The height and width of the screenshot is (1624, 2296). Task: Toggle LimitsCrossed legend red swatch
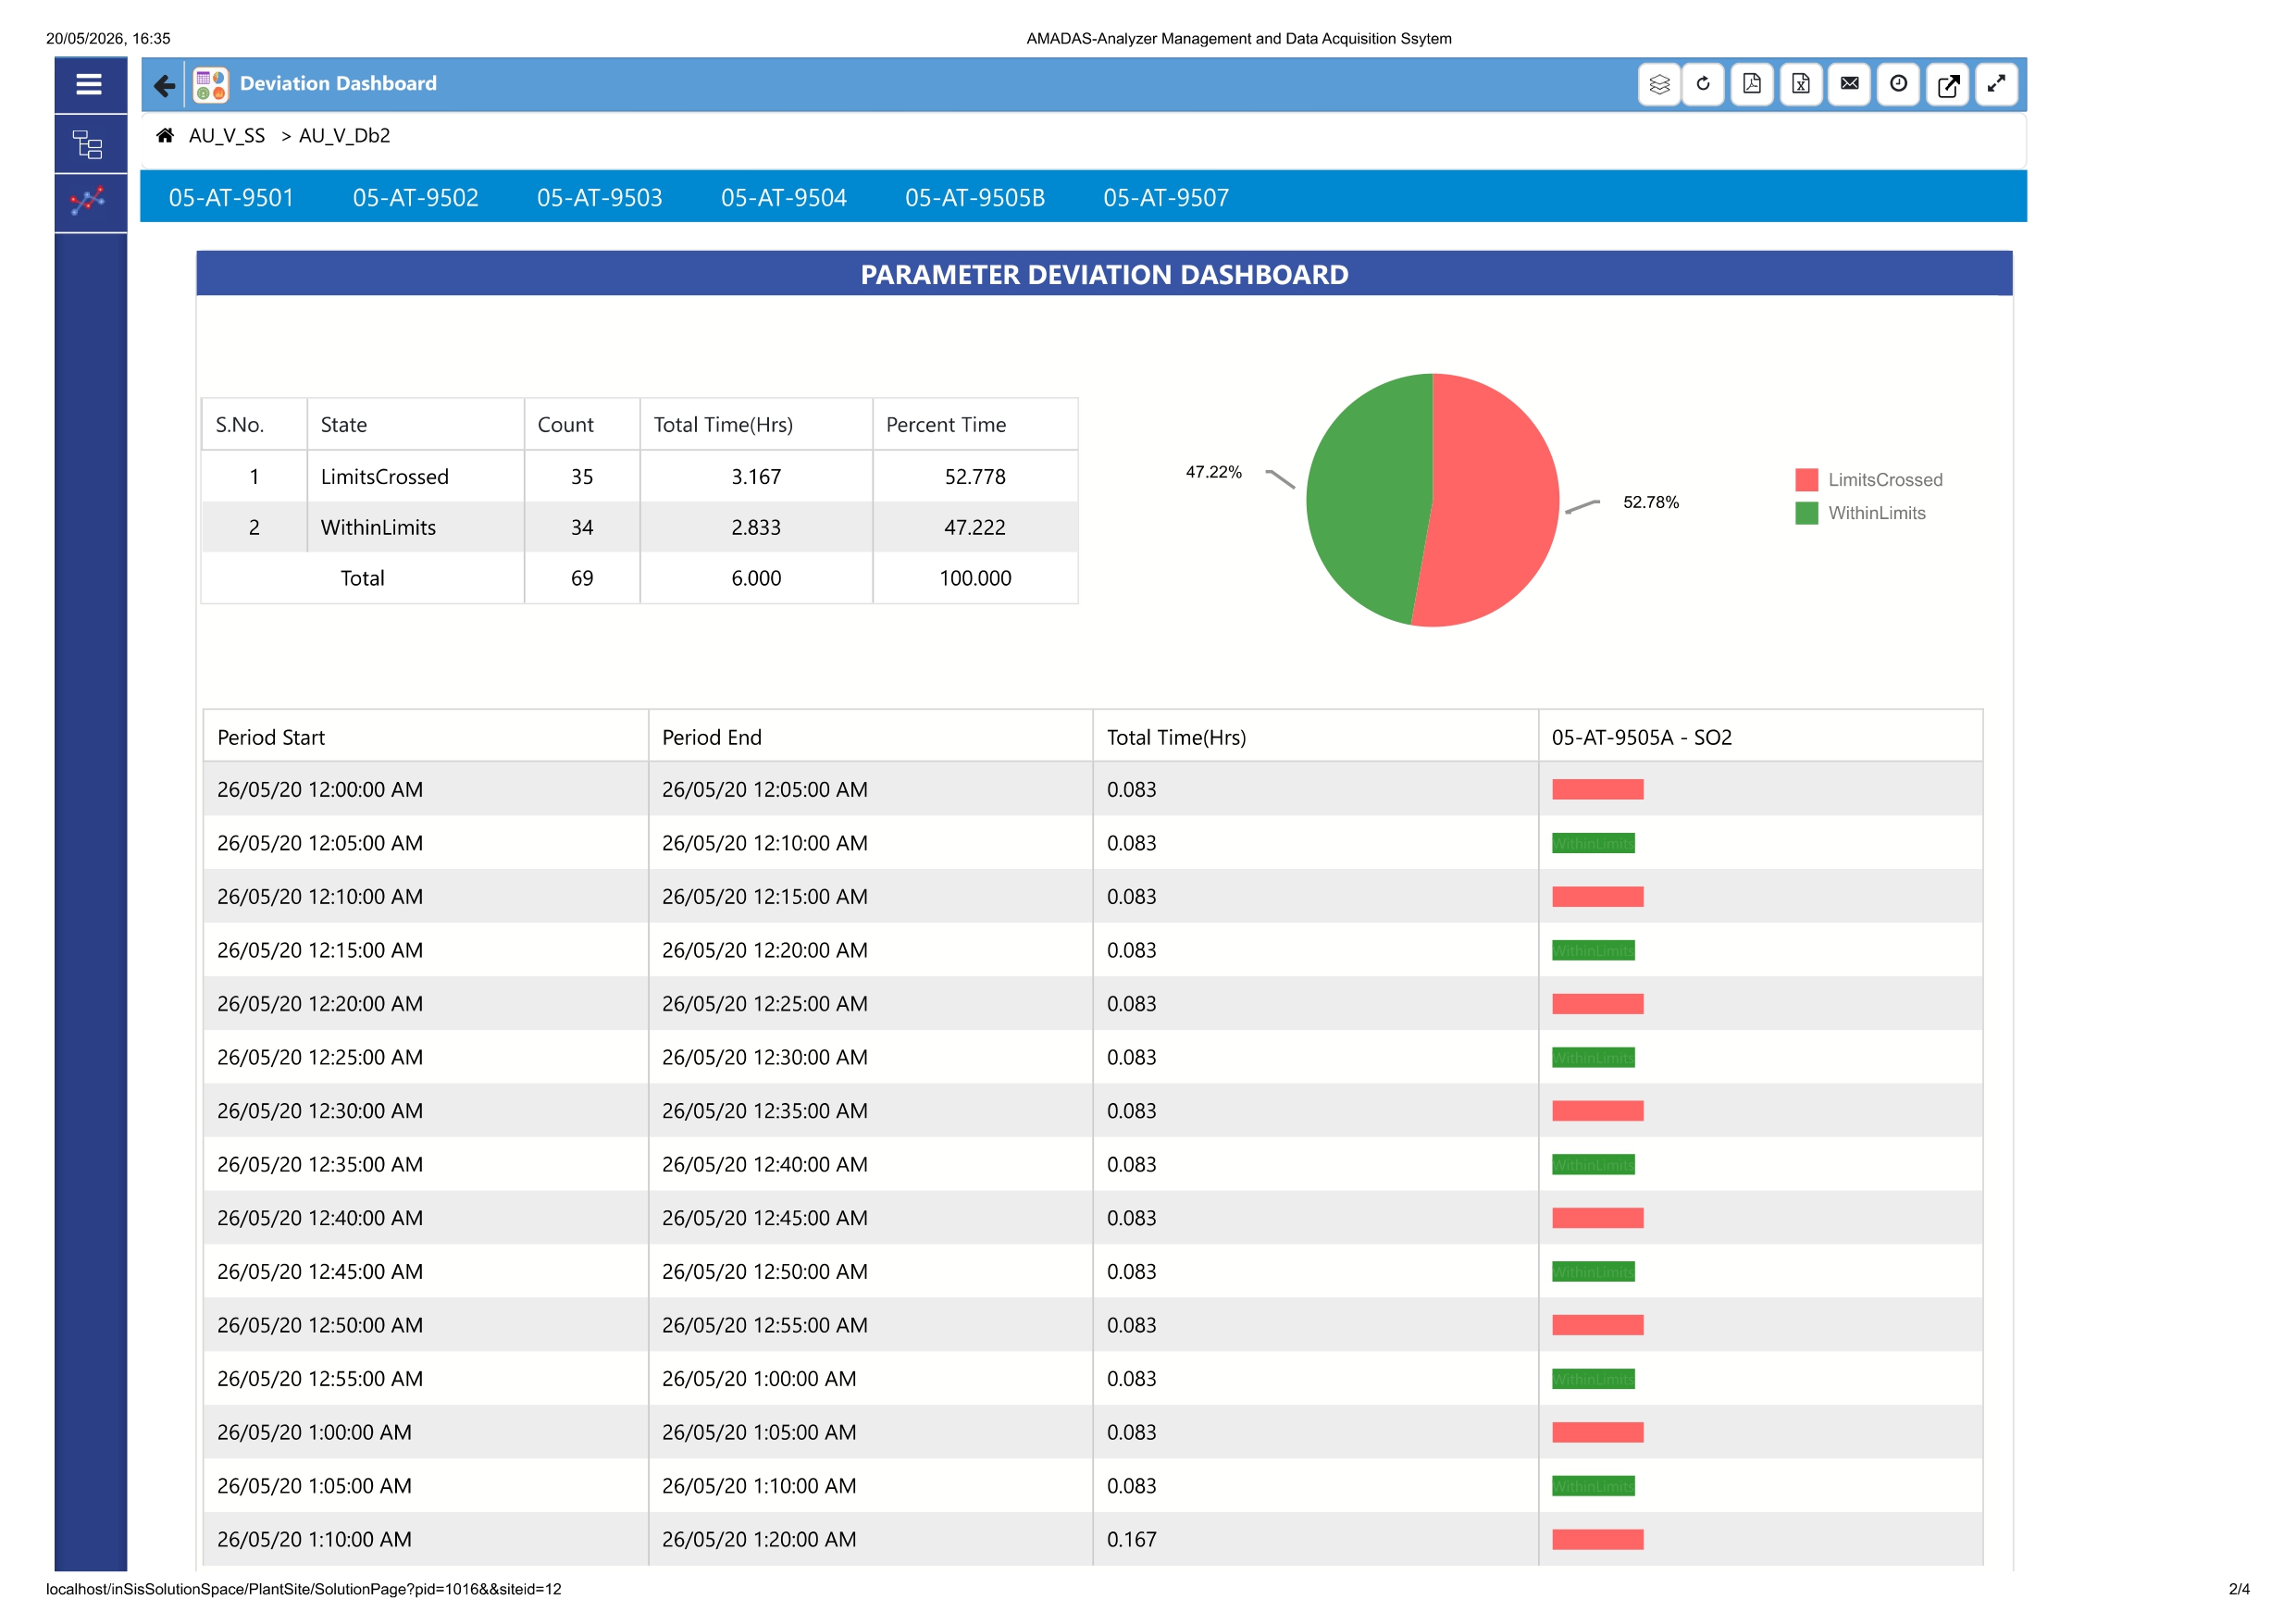tap(1806, 480)
